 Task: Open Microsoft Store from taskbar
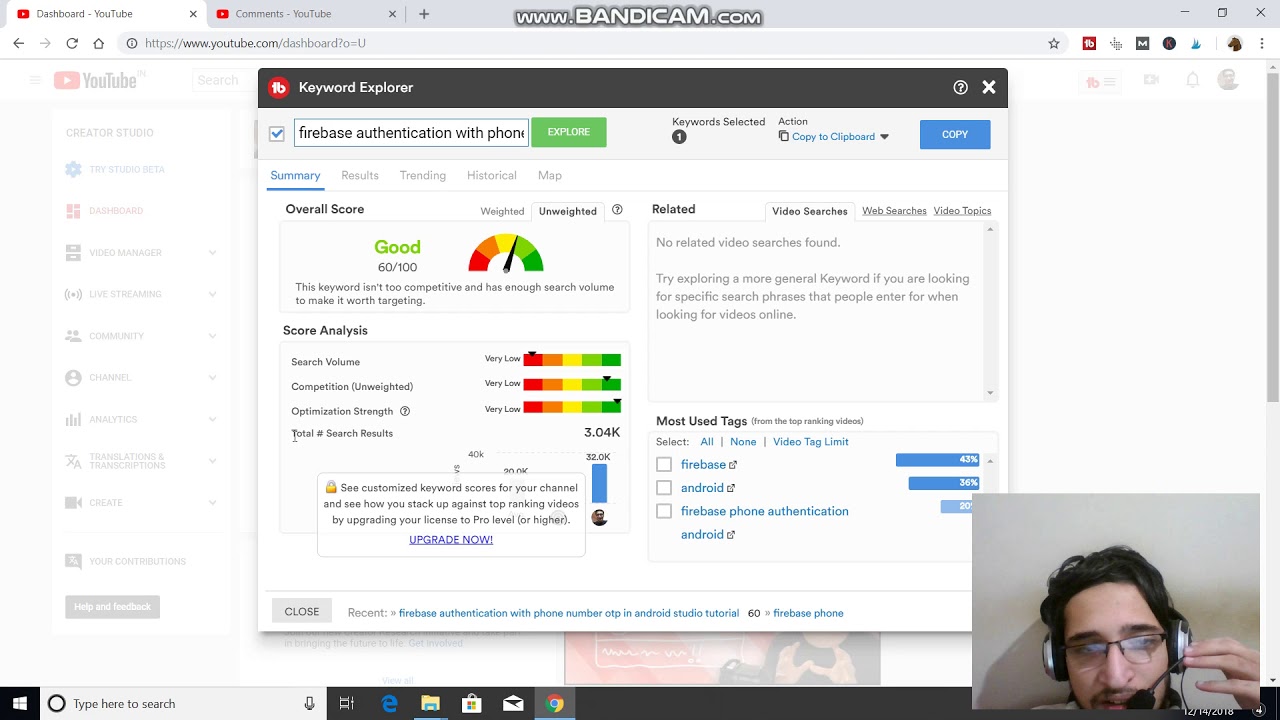click(x=471, y=703)
